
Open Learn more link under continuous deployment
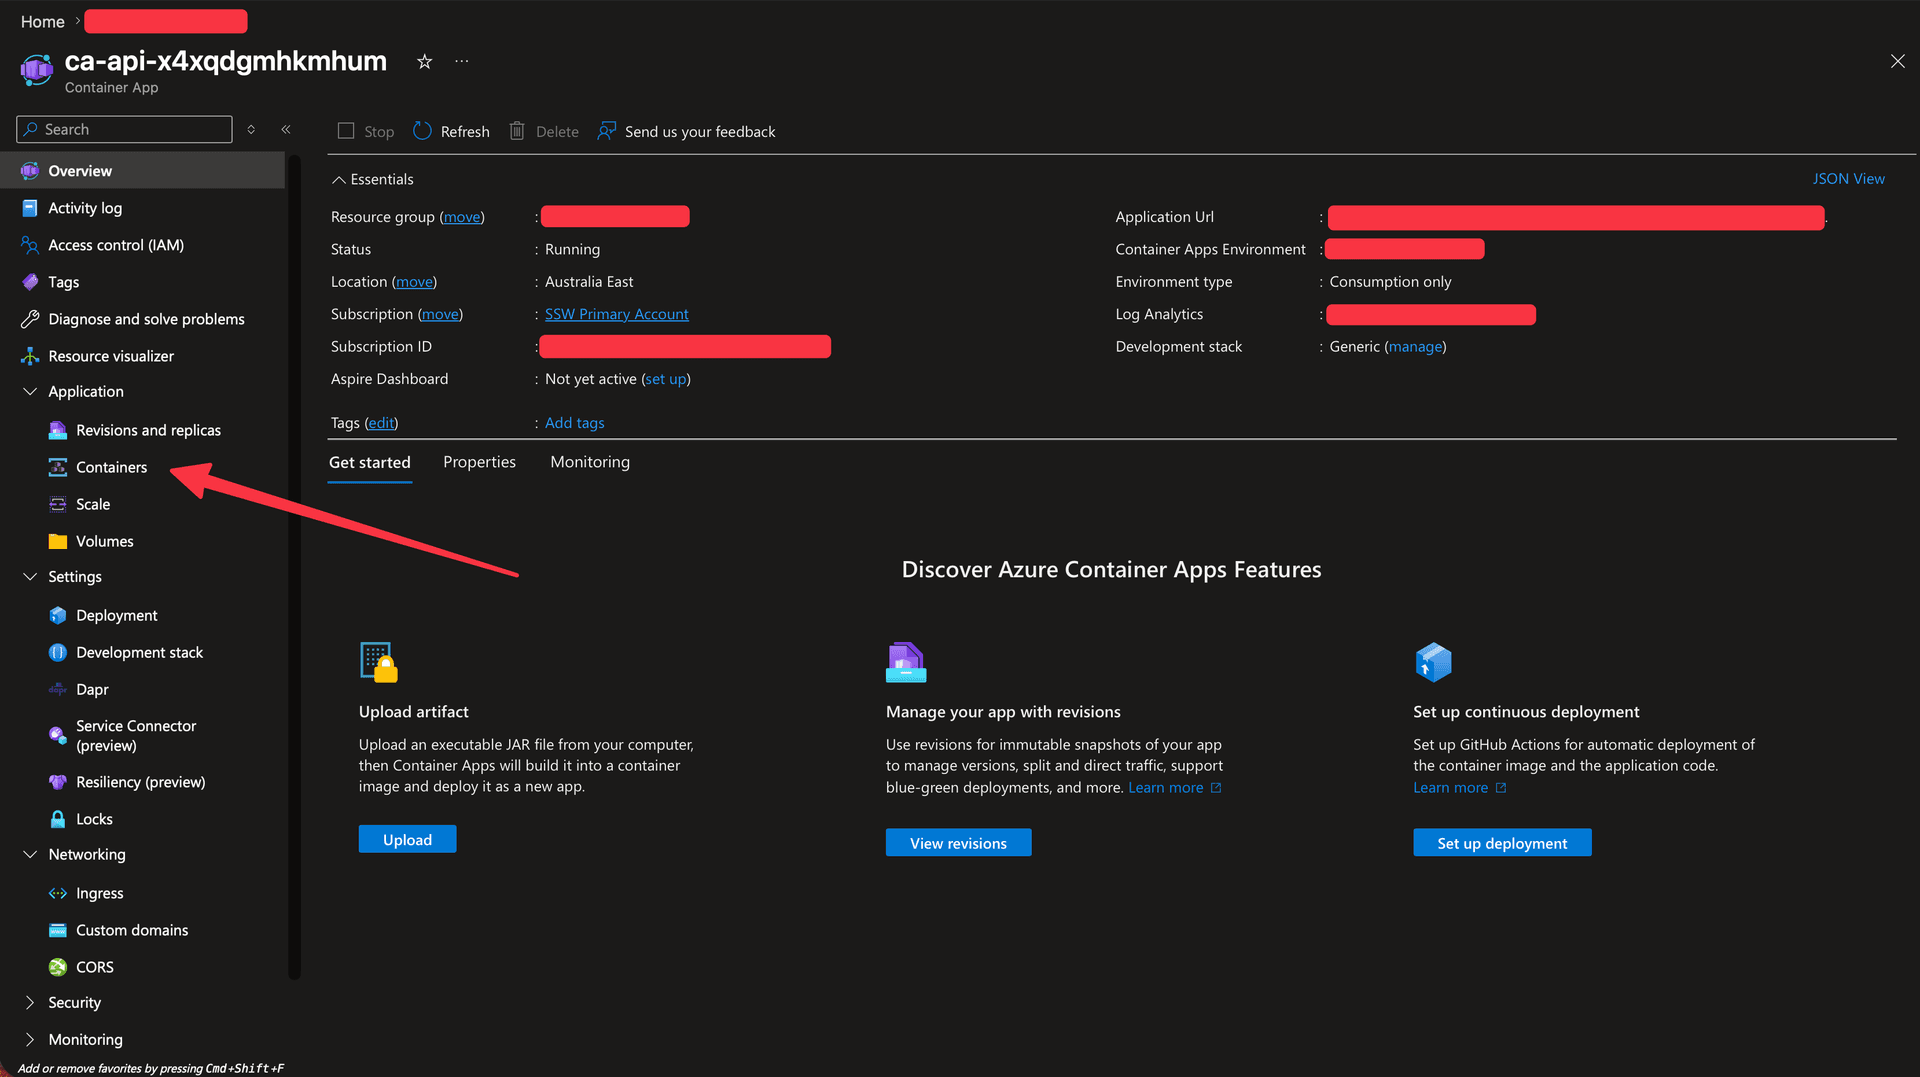1459,788
